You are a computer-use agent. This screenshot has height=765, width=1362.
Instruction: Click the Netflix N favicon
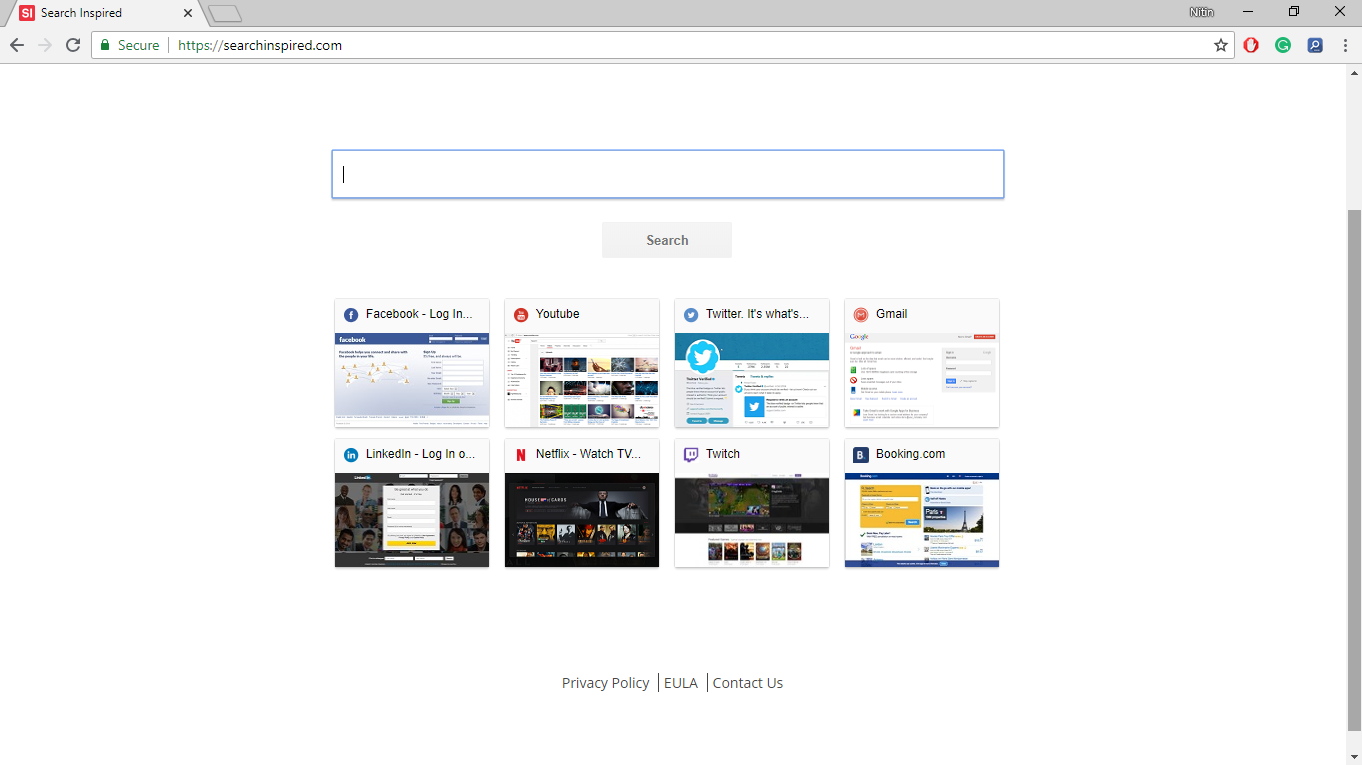[x=521, y=453]
